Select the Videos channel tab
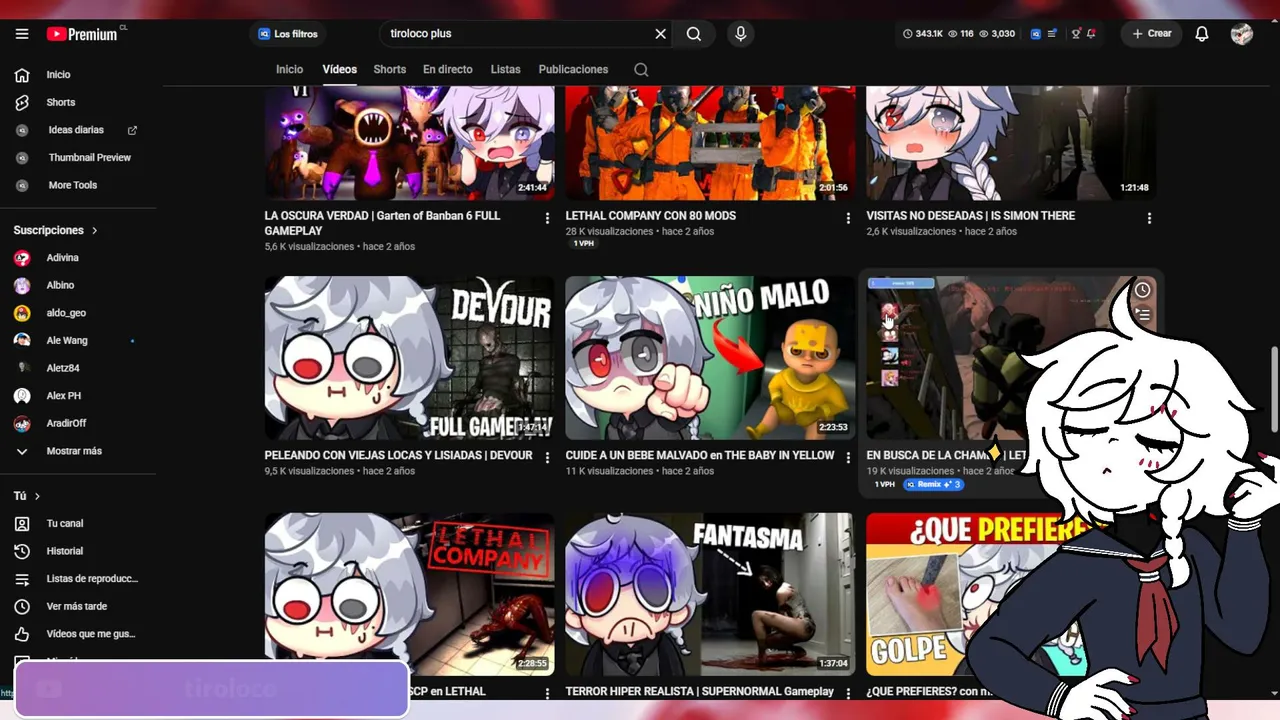The image size is (1280, 720). coord(339,70)
